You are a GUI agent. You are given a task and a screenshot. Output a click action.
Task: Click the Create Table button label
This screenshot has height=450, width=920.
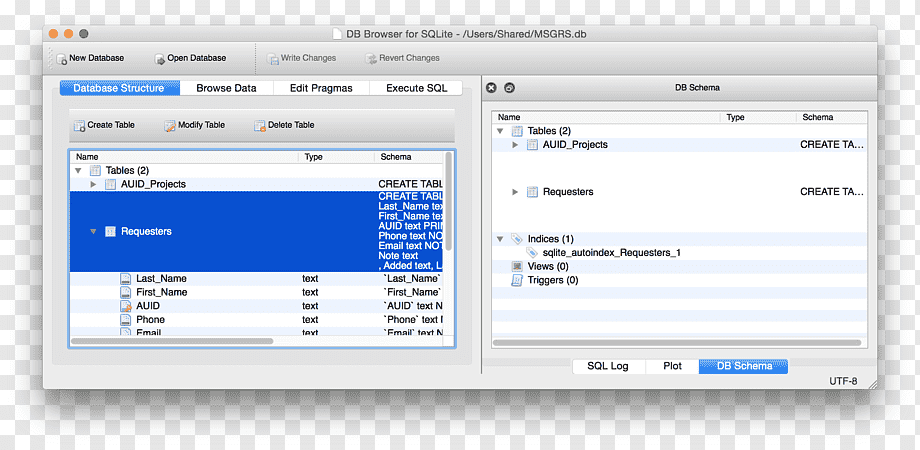(x=111, y=125)
